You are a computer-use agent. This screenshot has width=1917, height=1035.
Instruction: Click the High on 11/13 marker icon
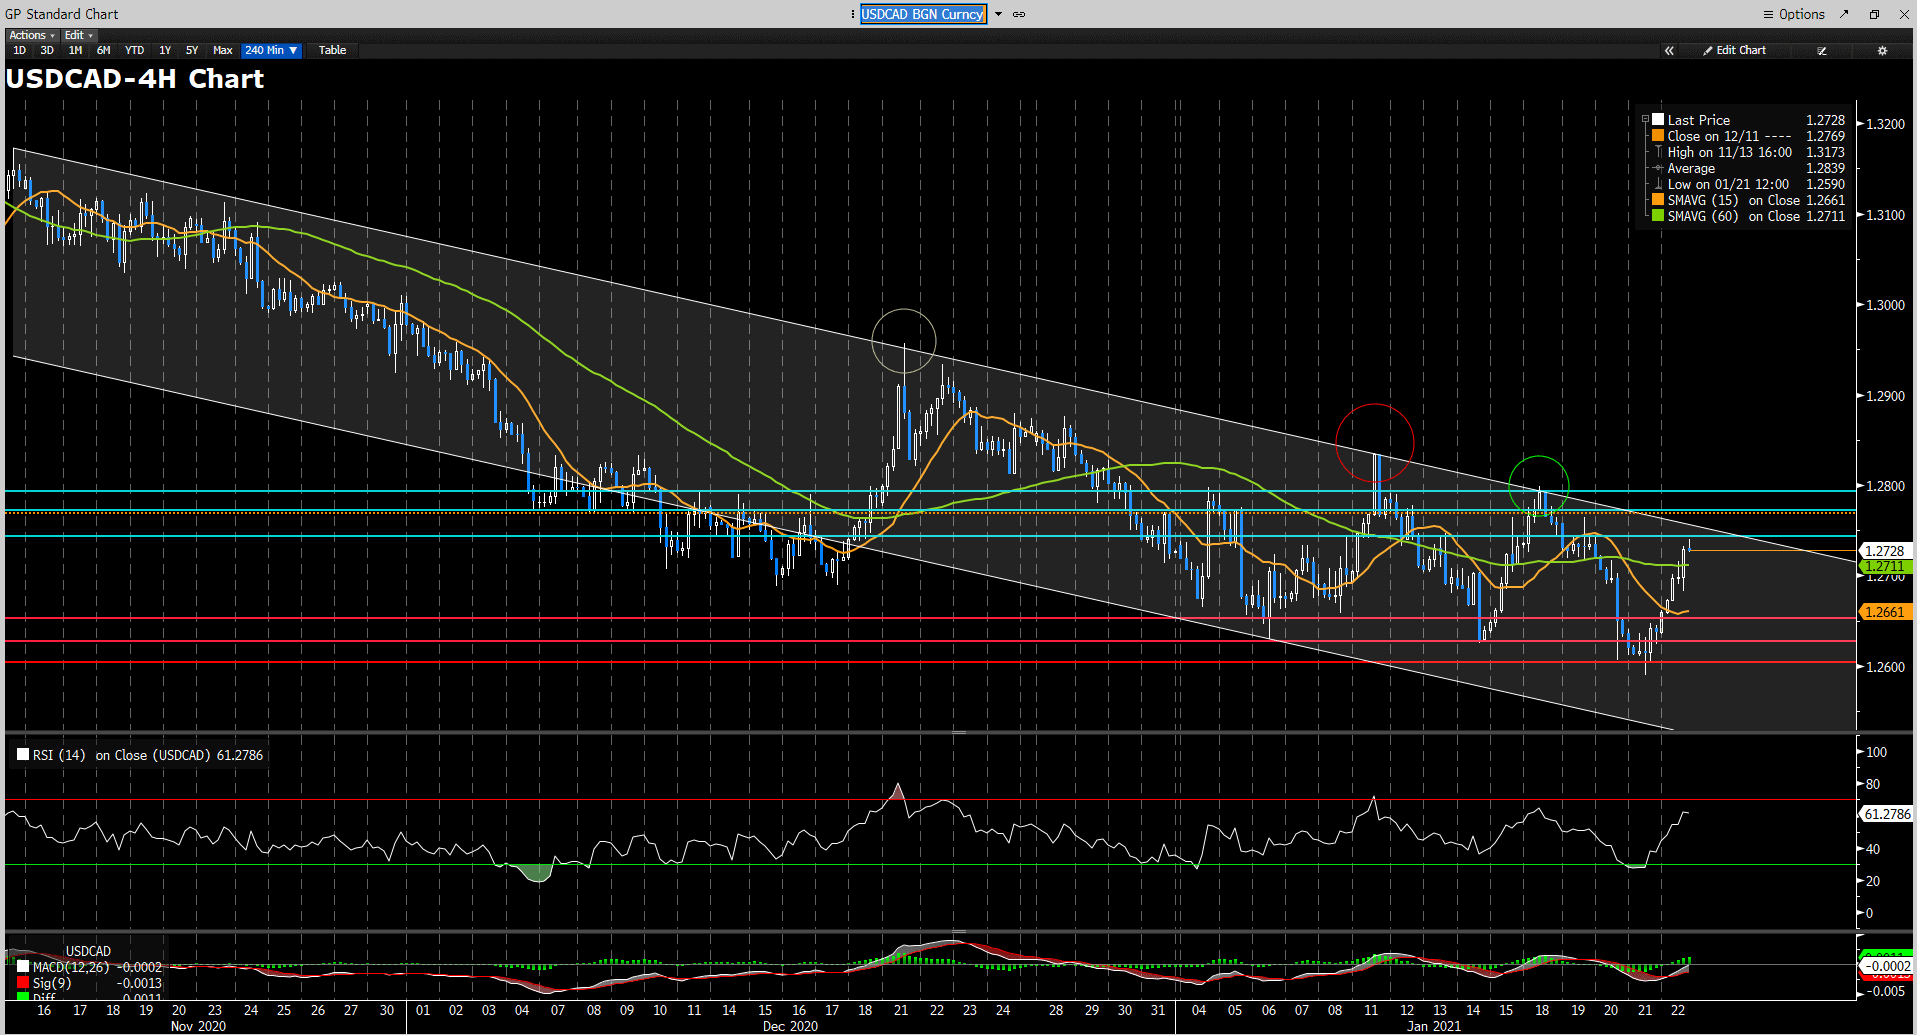tap(1658, 152)
